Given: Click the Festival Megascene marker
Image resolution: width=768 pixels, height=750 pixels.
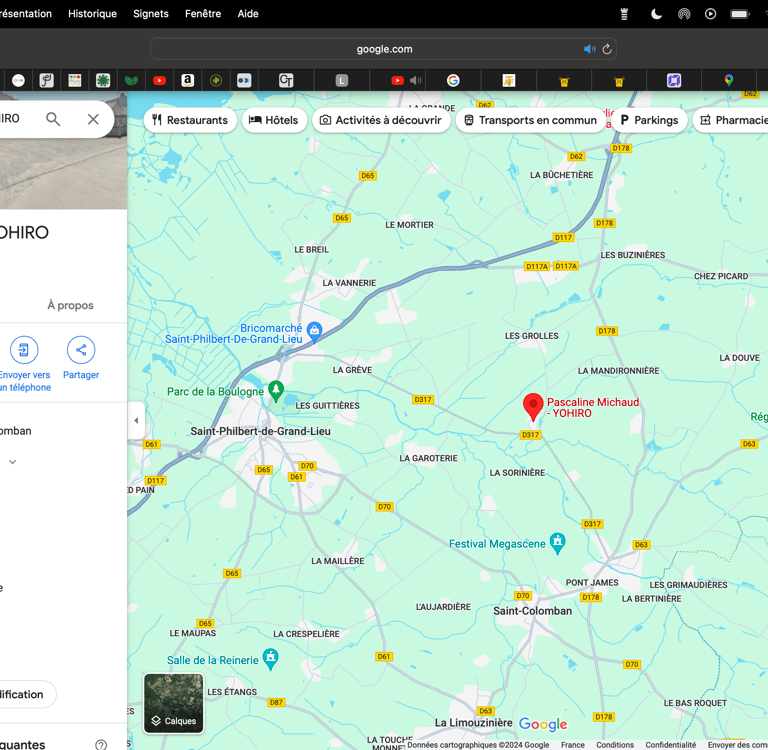Looking at the screenshot, I should point(557,543).
